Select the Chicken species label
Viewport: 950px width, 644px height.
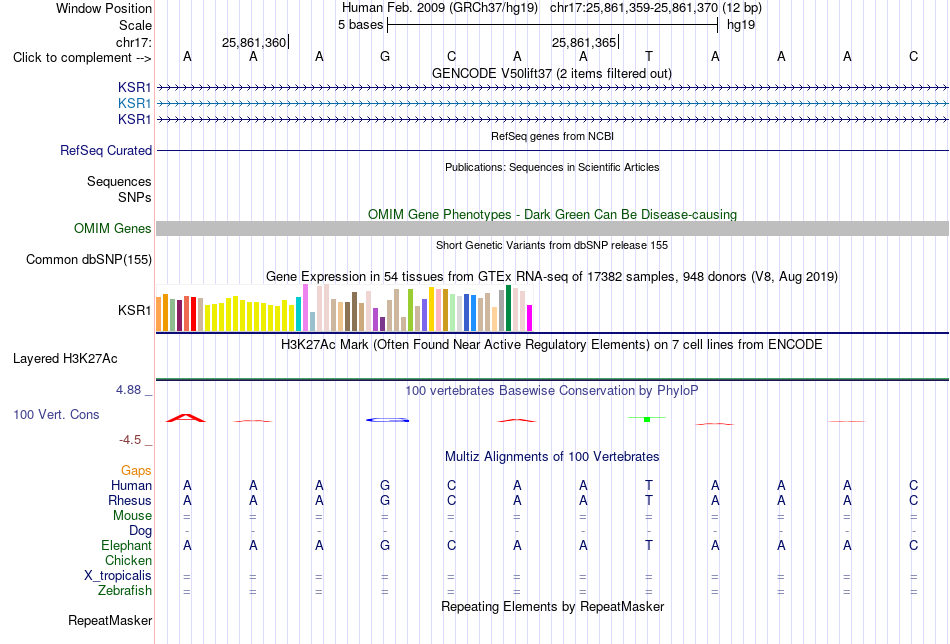tap(128, 560)
